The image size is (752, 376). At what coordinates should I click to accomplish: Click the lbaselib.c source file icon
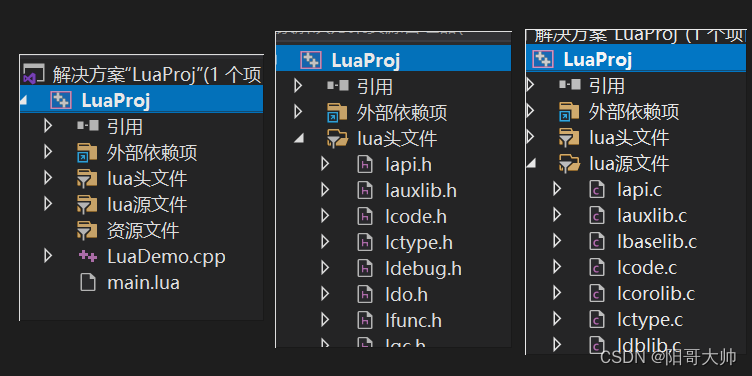click(597, 241)
